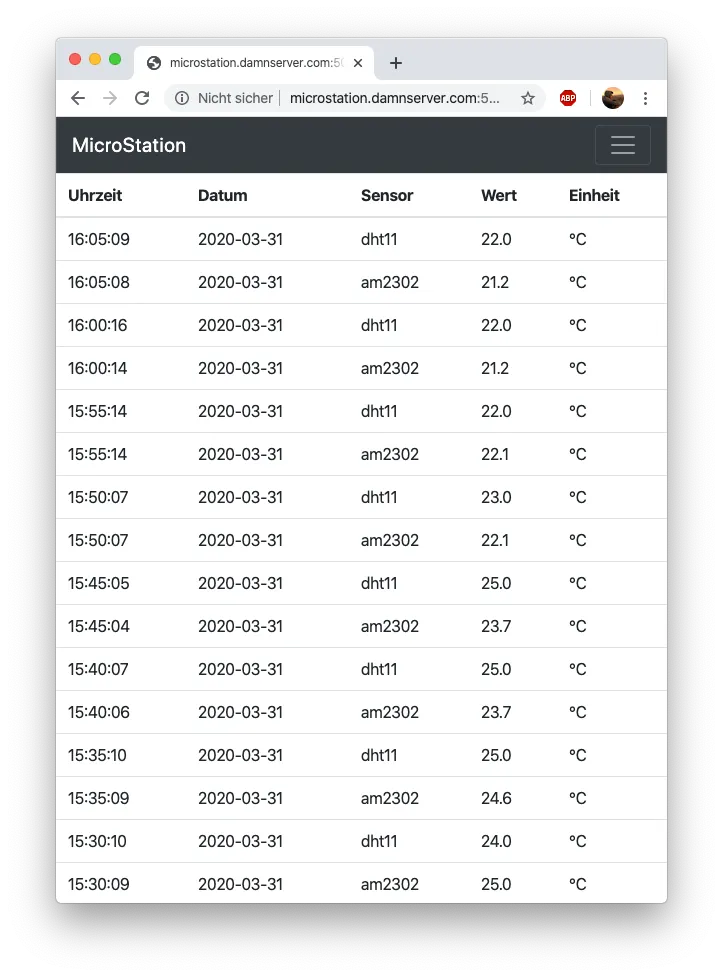Close the microstation.damnserver.com tab
Viewport: 723px width, 977px height.
pos(358,63)
